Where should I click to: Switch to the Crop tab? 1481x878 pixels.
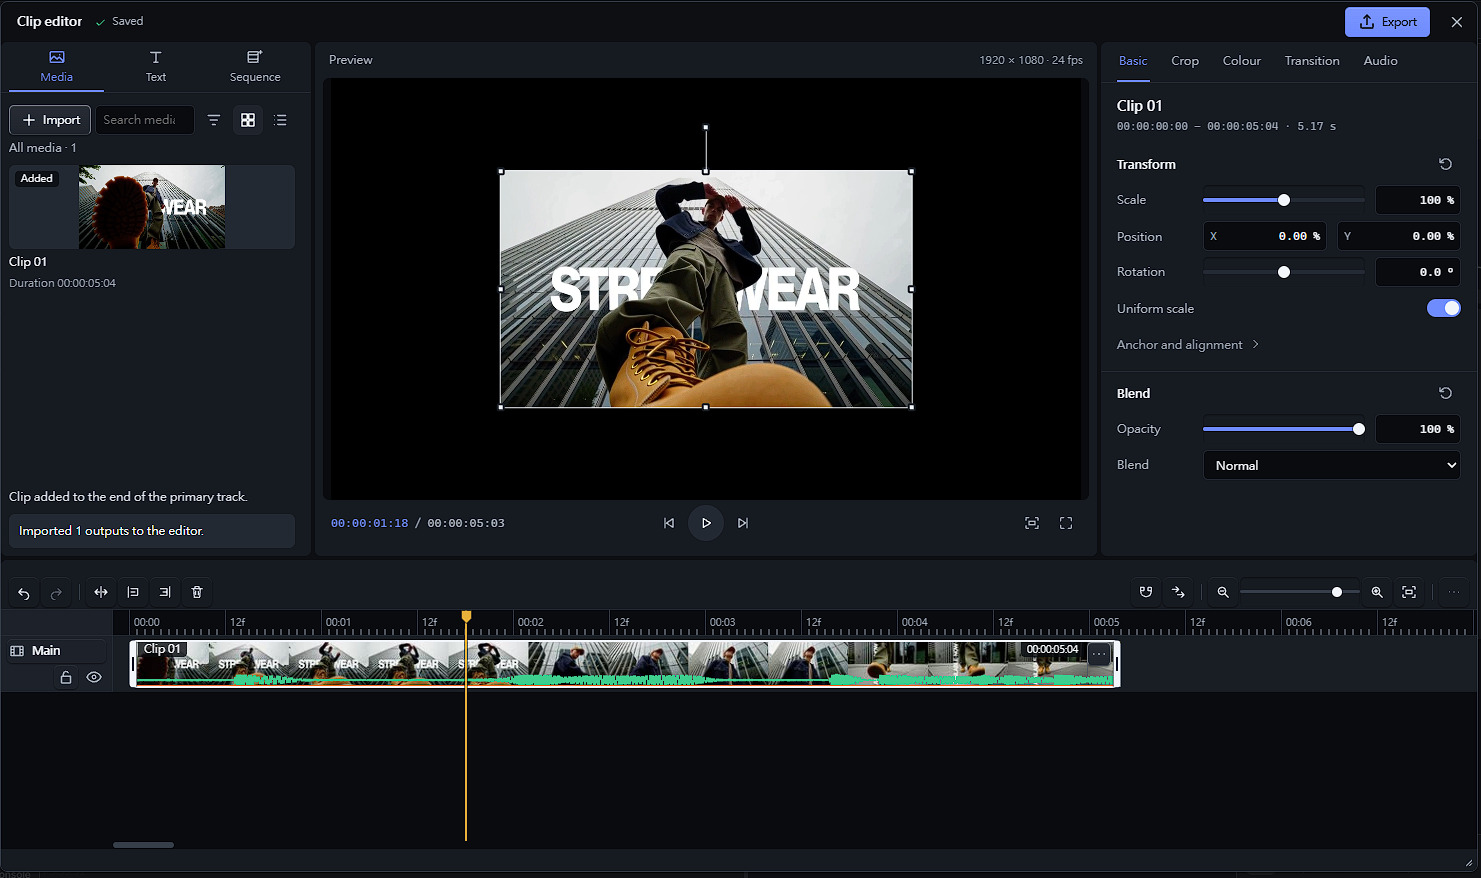(1185, 61)
